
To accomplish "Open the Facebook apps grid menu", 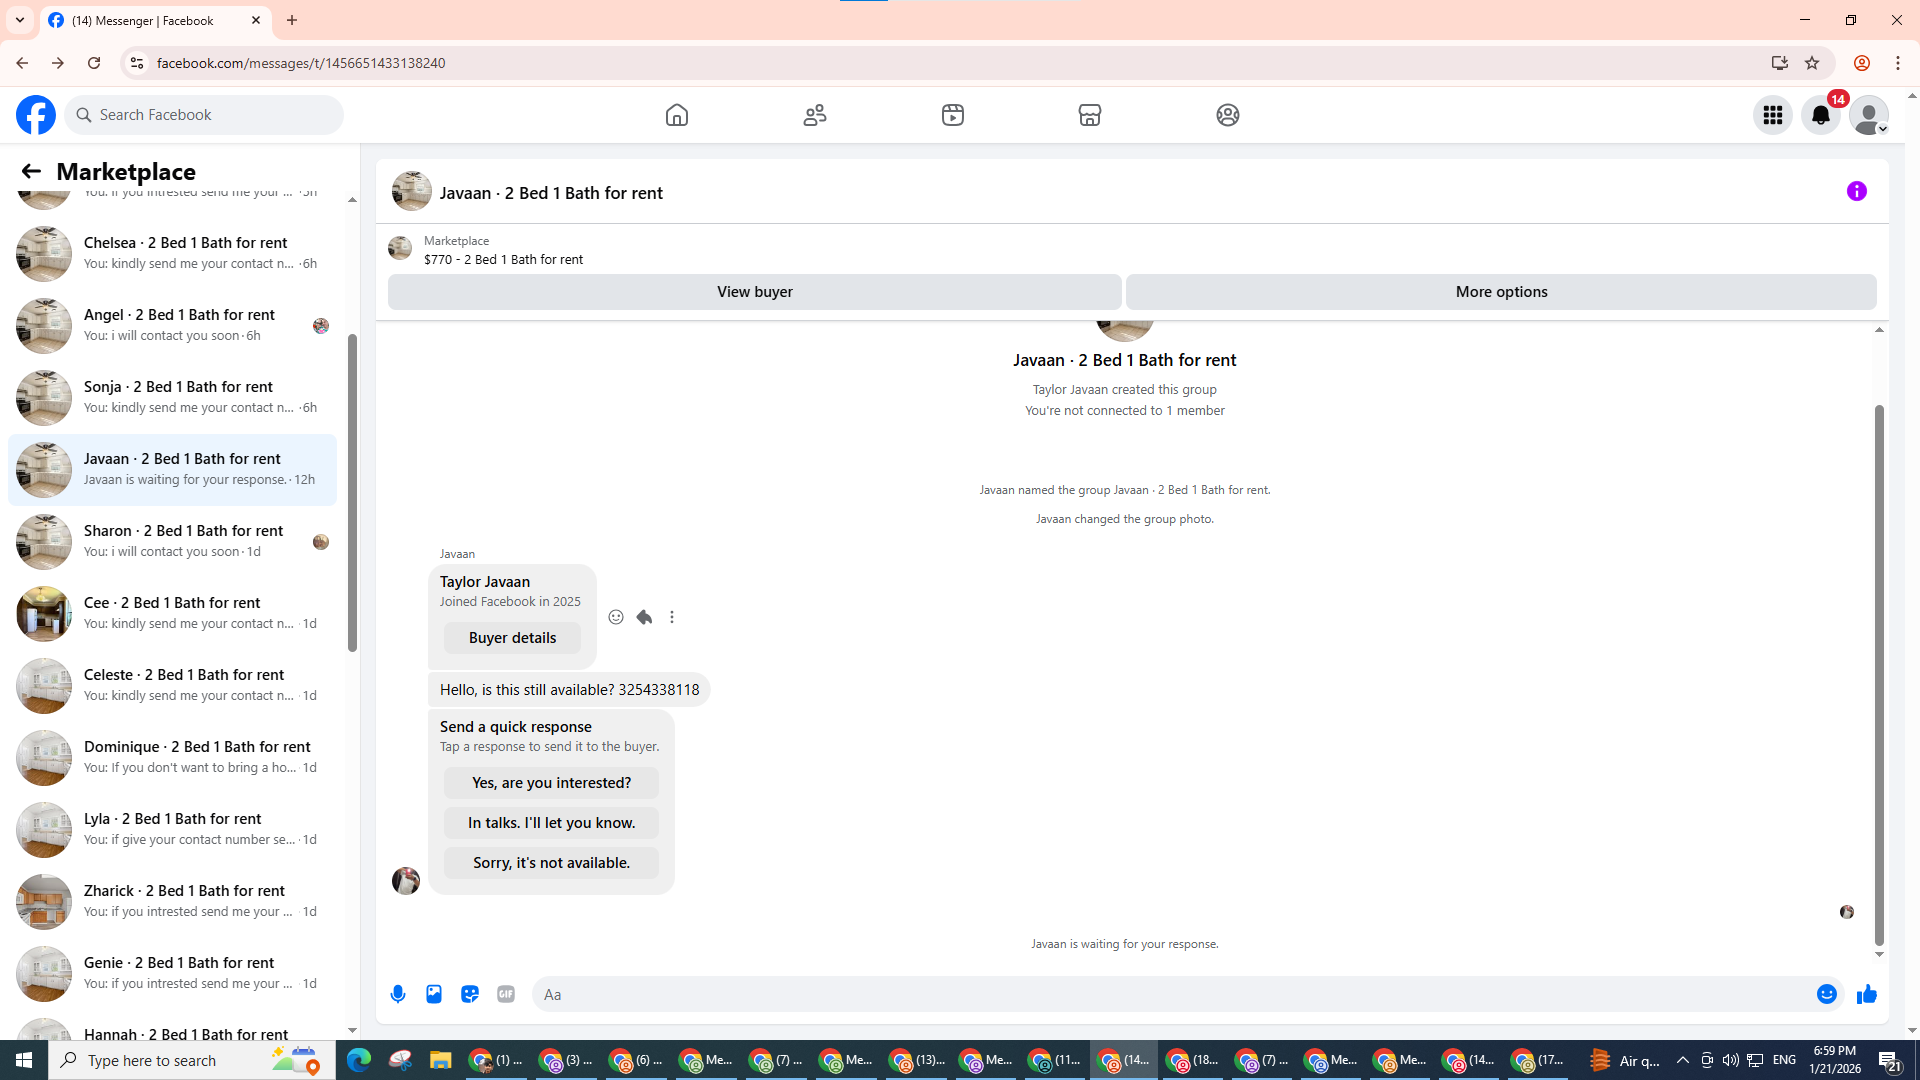I will 1772,115.
